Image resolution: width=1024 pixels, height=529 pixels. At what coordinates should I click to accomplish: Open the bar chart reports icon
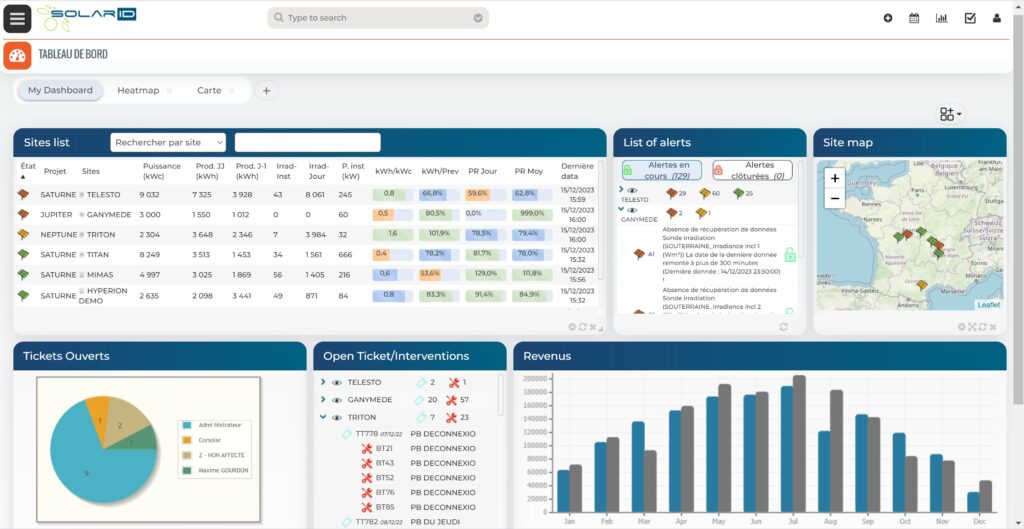click(942, 18)
